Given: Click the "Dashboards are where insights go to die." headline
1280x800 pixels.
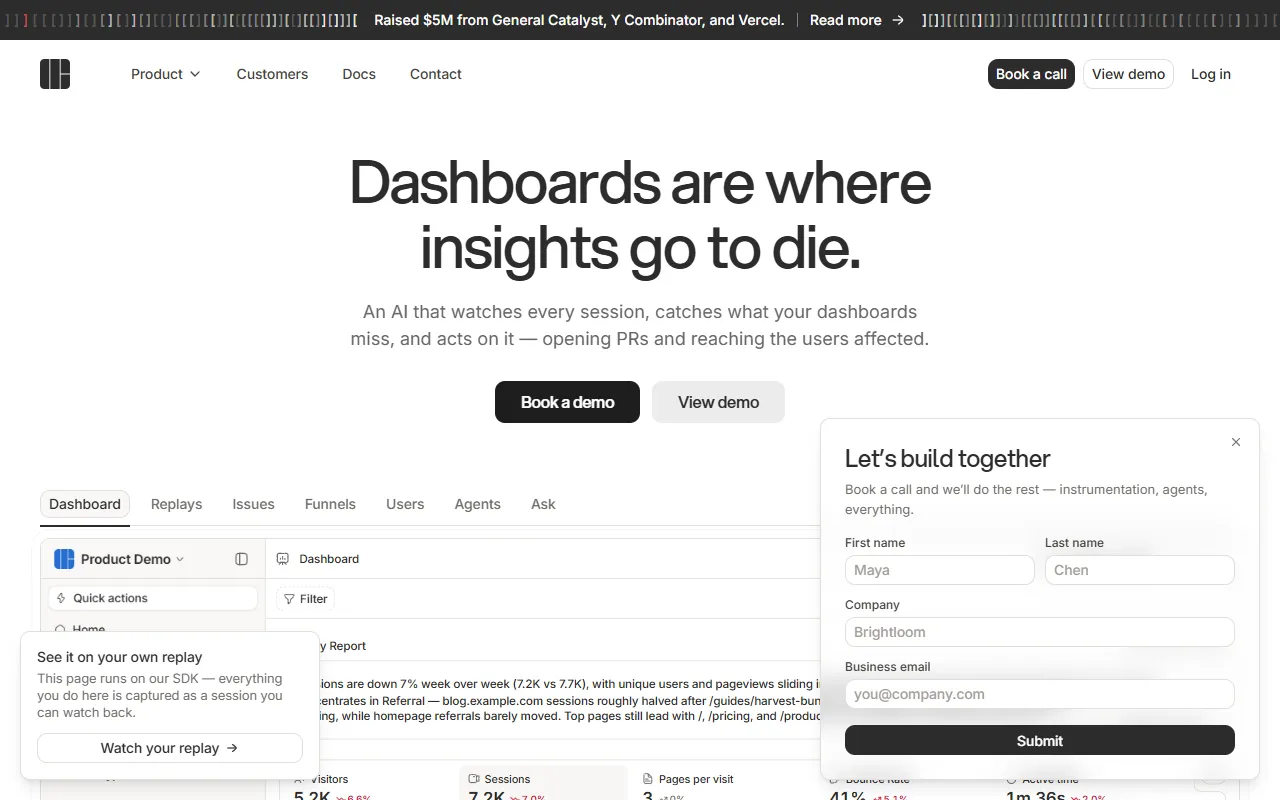Looking at the screenshot, I should point(640,215).
